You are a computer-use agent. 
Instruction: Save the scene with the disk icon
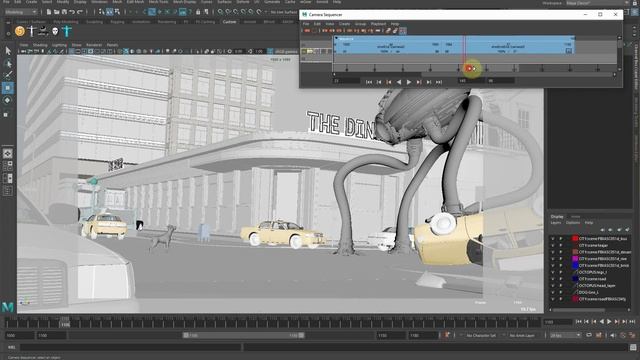pyautogui.click(x=64, y=12)
